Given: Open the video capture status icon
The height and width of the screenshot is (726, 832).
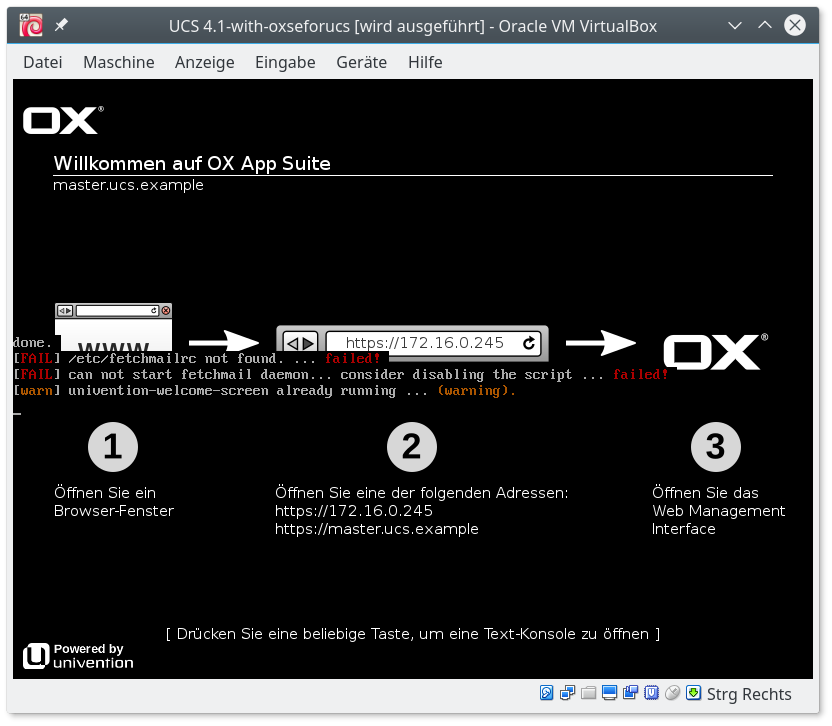Looking at the screenshot, I should click(631, 693).
